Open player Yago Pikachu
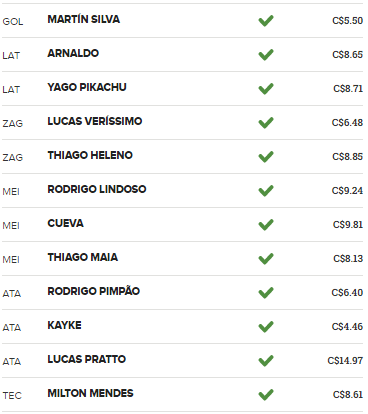The image size is (368, 414). [87, 87]
